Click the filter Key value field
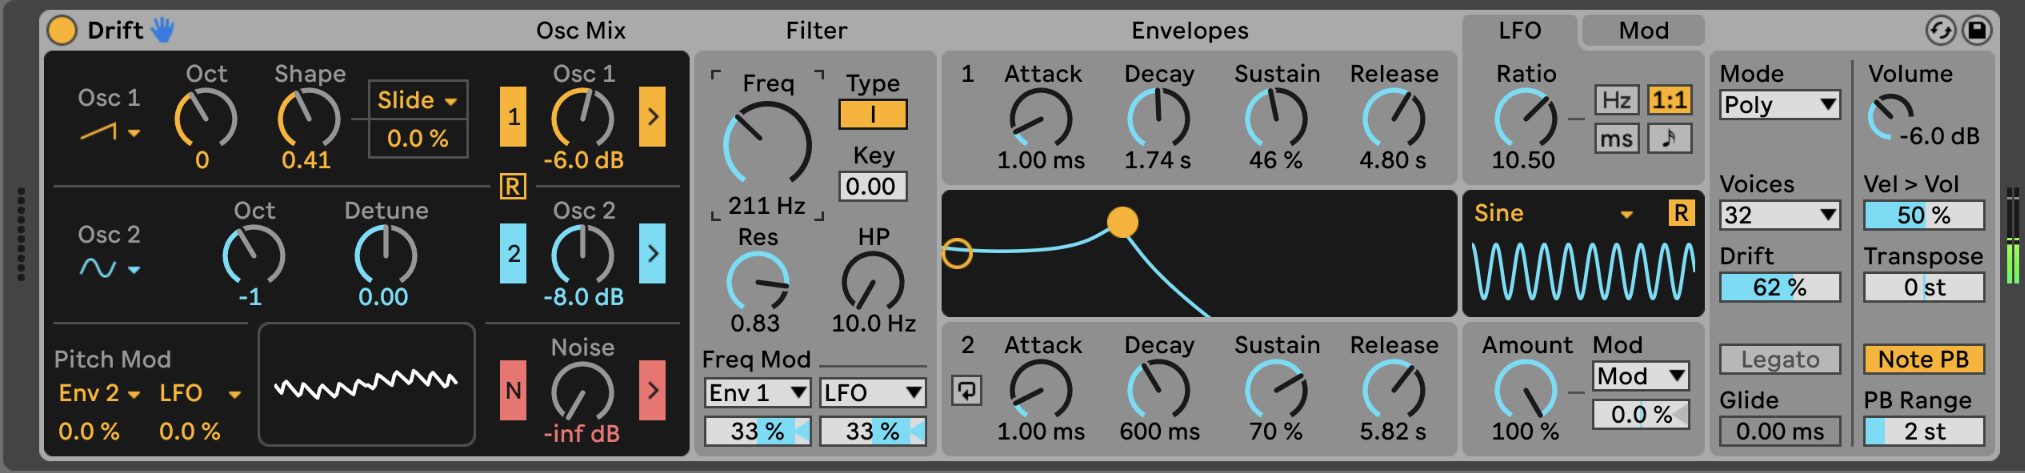This screenshot has width=2025, height=473. (x=872, y=186)
